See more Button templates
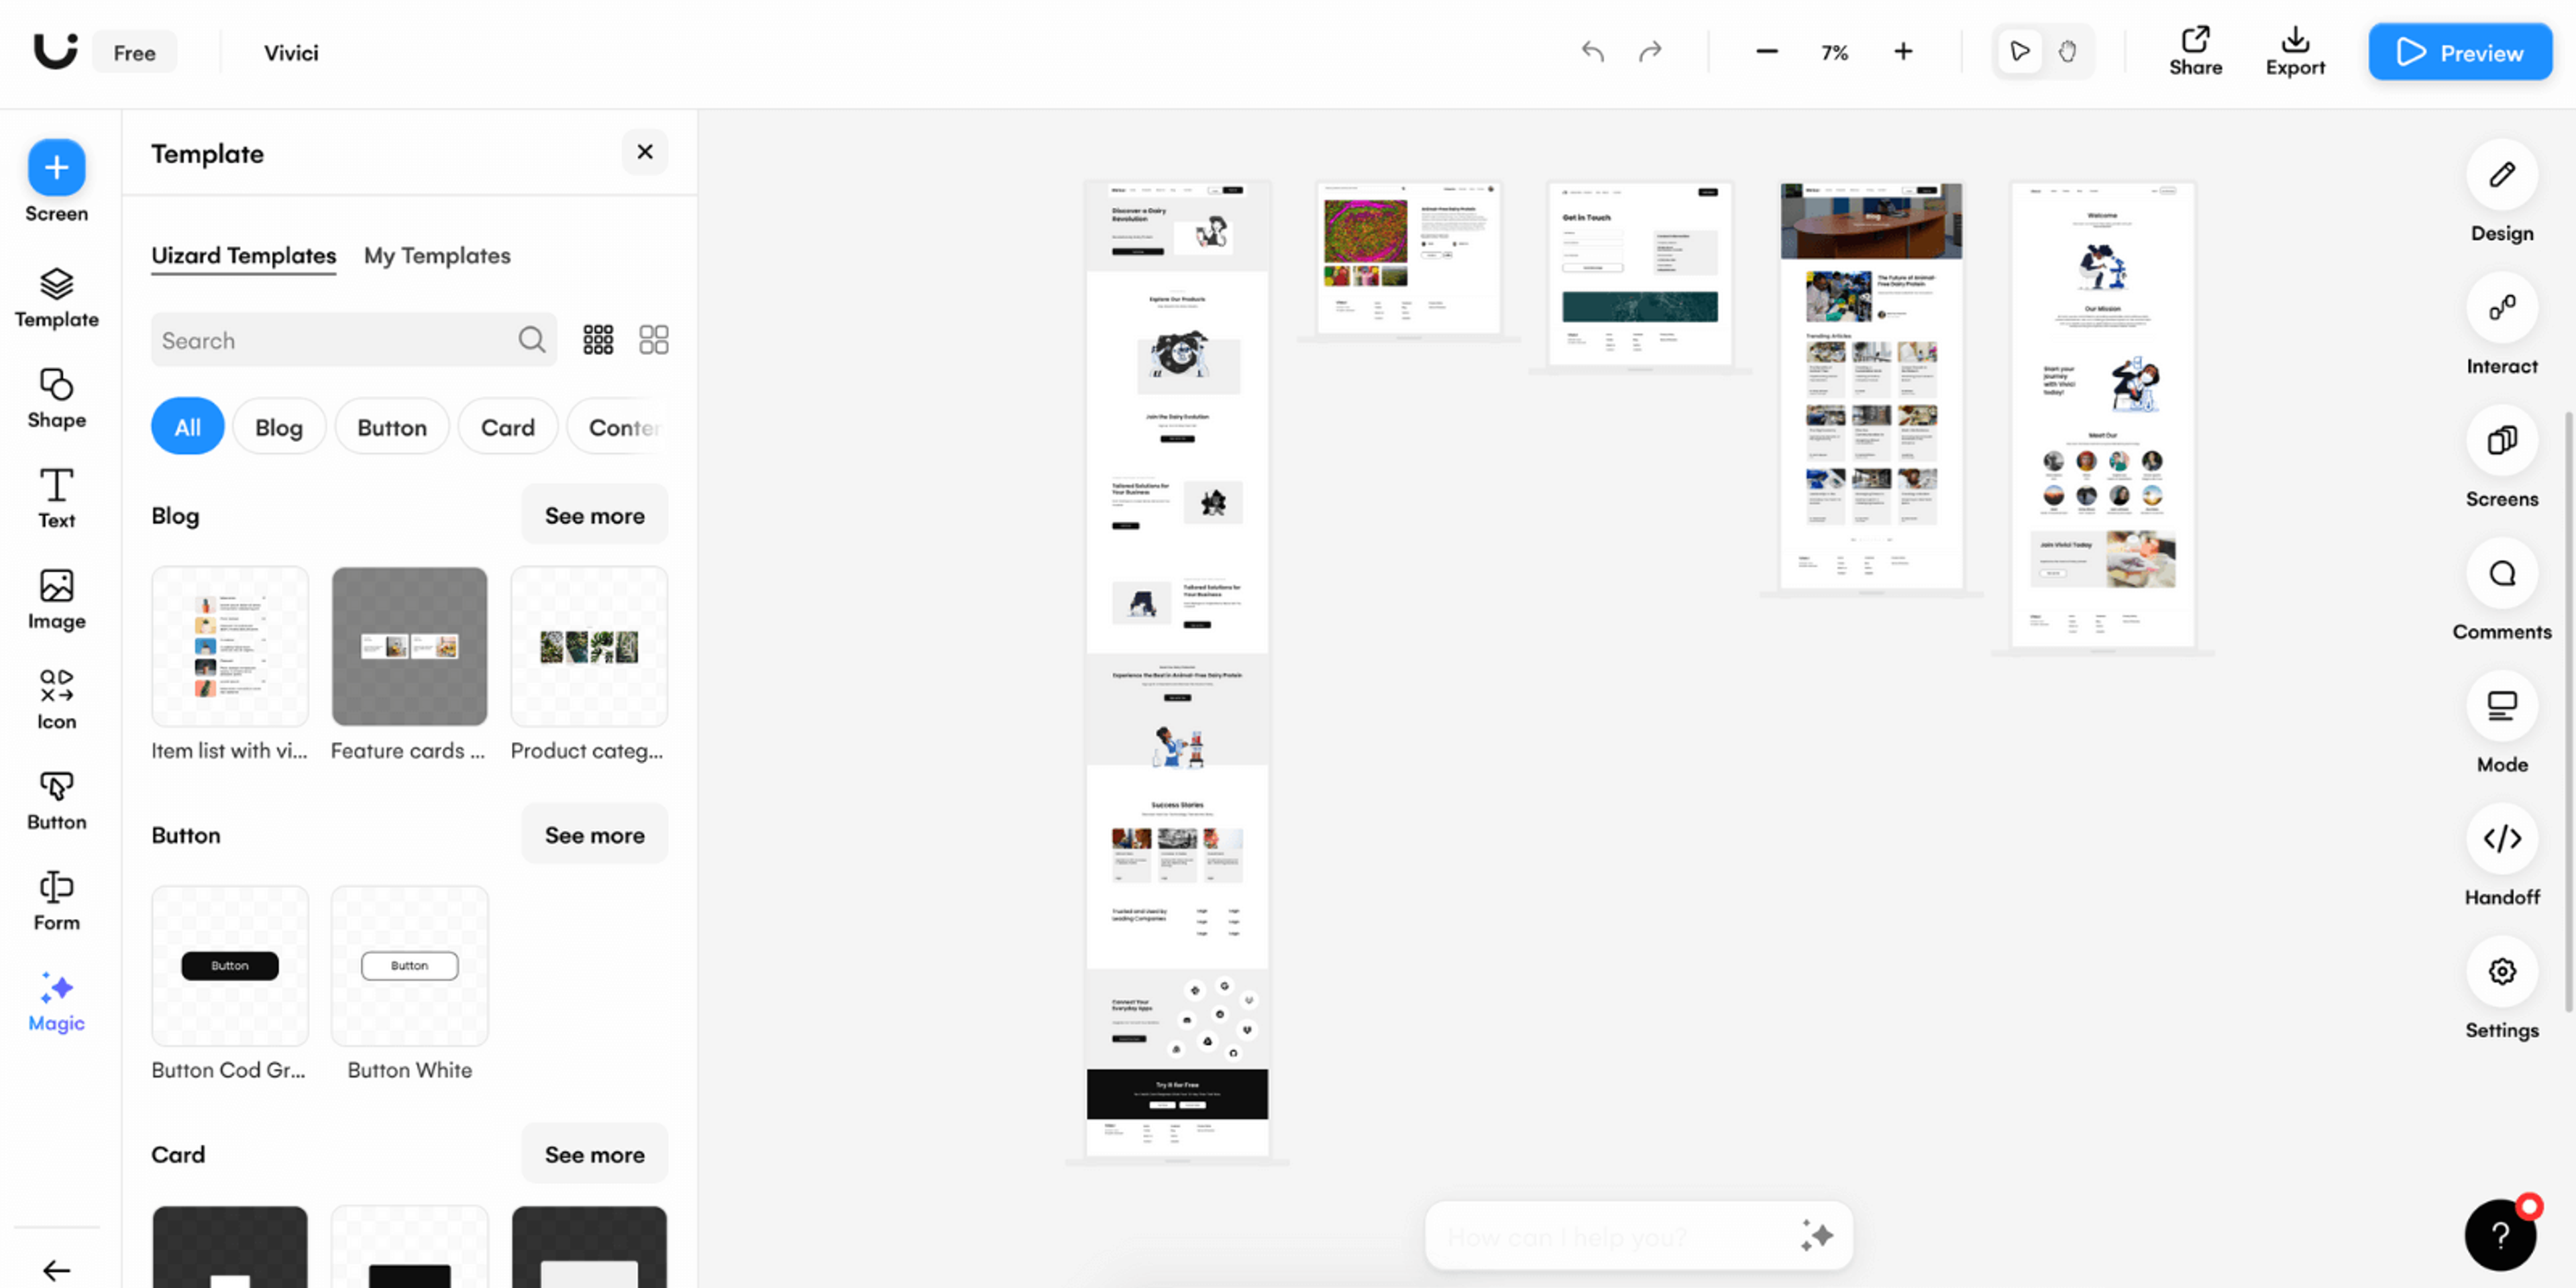Screen dimensions: 2576x1288 point(594,835)
